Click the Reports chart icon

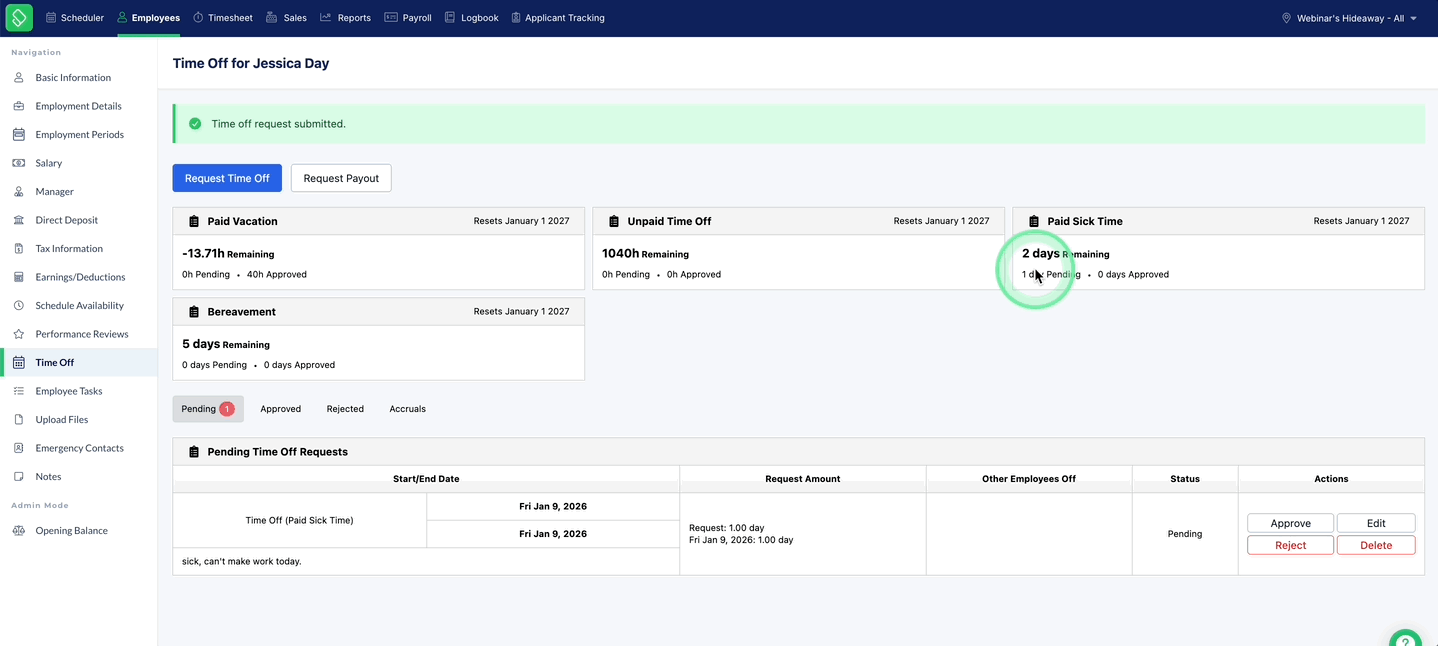click(326, 18)
